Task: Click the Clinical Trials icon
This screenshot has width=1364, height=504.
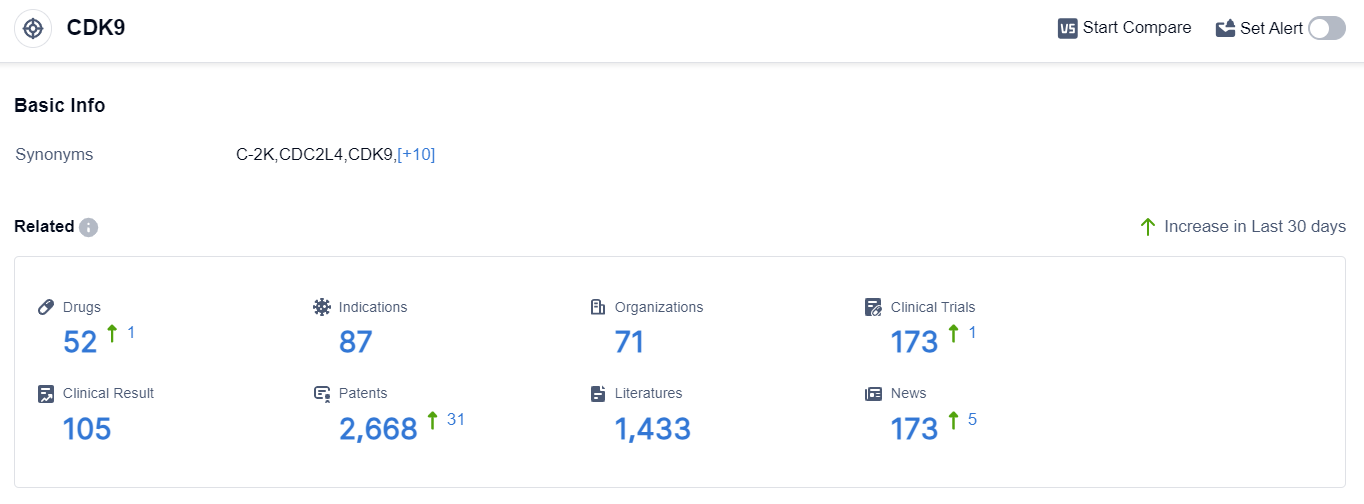Action: pos(874,307)
